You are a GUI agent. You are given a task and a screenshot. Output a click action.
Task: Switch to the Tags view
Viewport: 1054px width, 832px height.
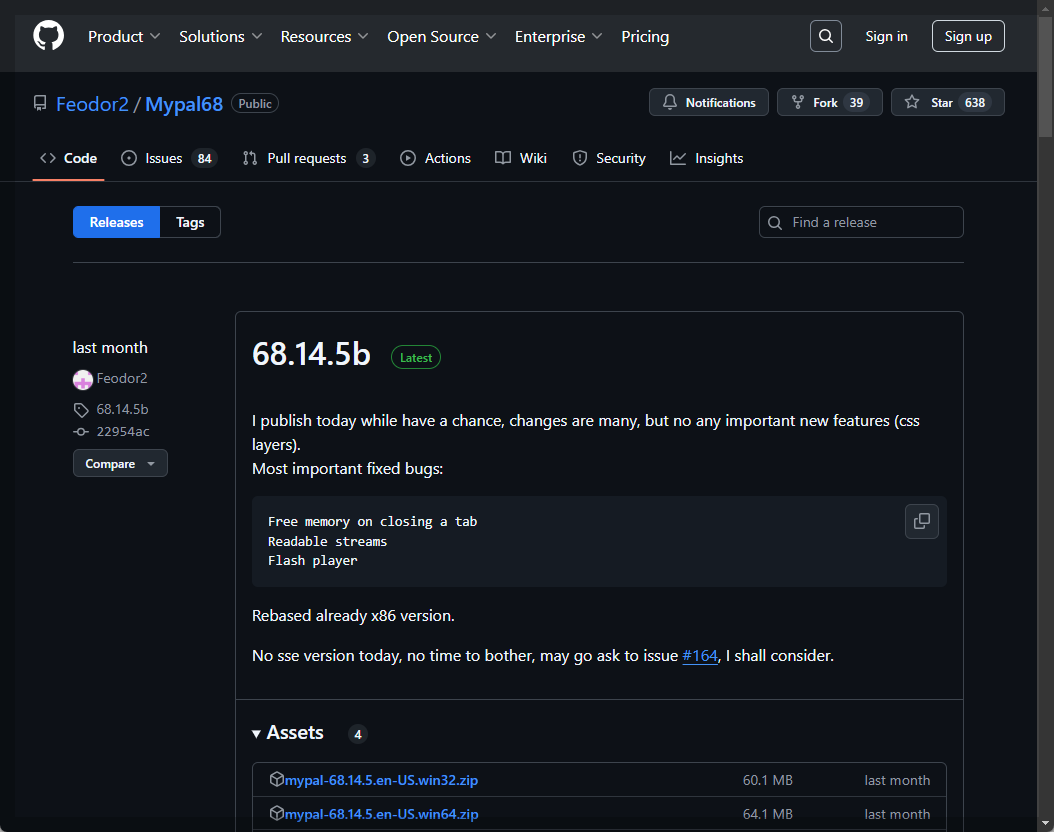tap(190, 222)
